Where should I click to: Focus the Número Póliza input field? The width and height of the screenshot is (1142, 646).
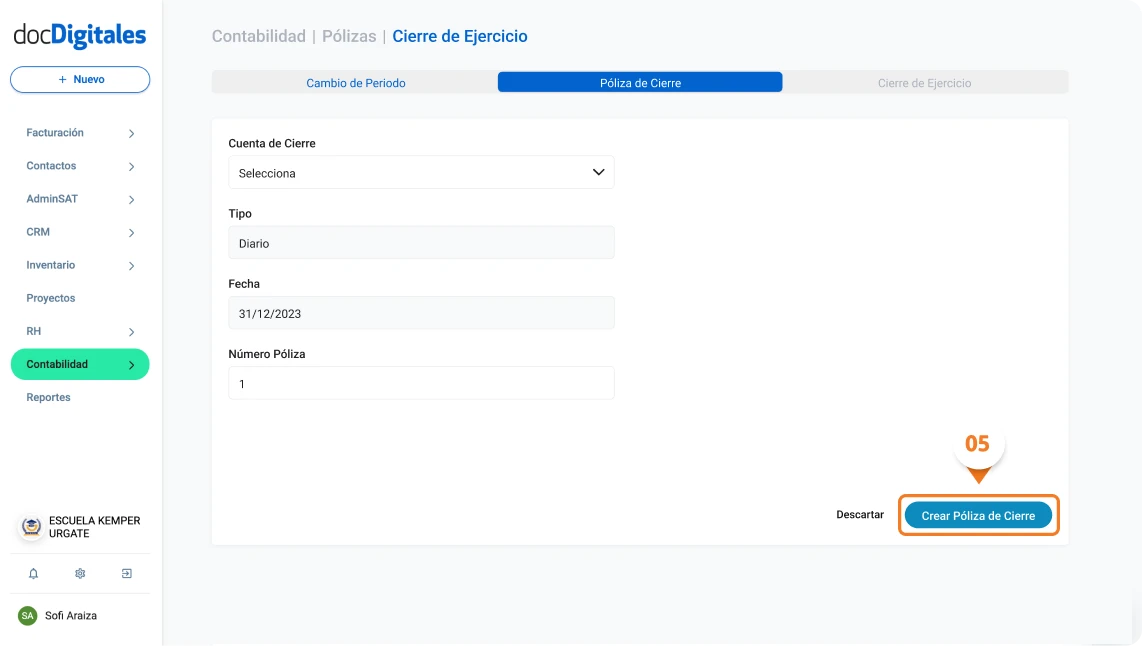tap(421, 384)
